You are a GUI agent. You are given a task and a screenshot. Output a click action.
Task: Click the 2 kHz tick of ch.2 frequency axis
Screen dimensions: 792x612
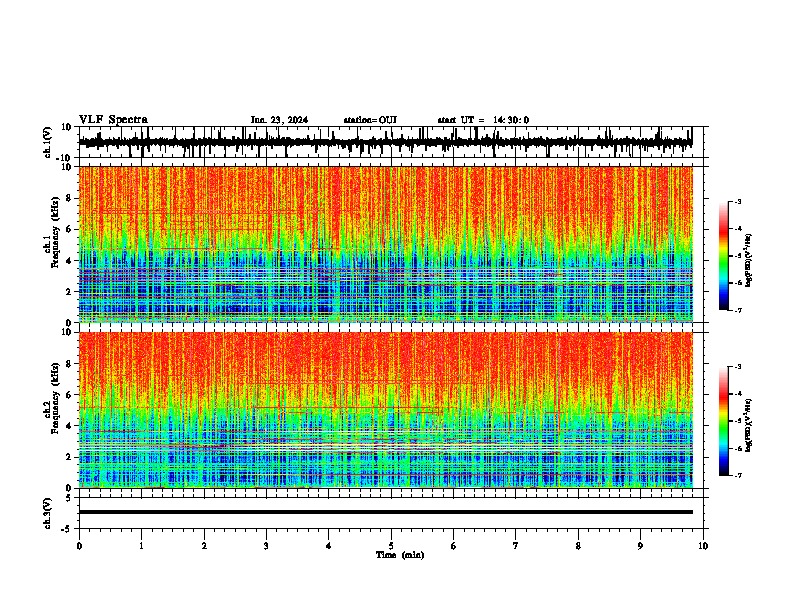70,457
